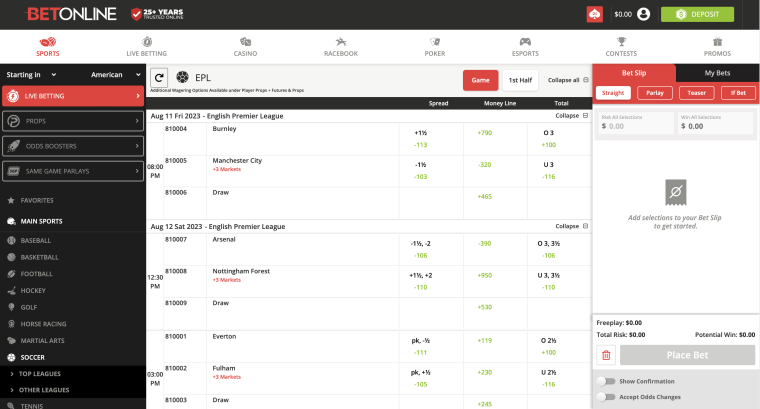This screenshot has height=409, width=760.
Task: Open the user account profile icon
Action: [644, 15]
